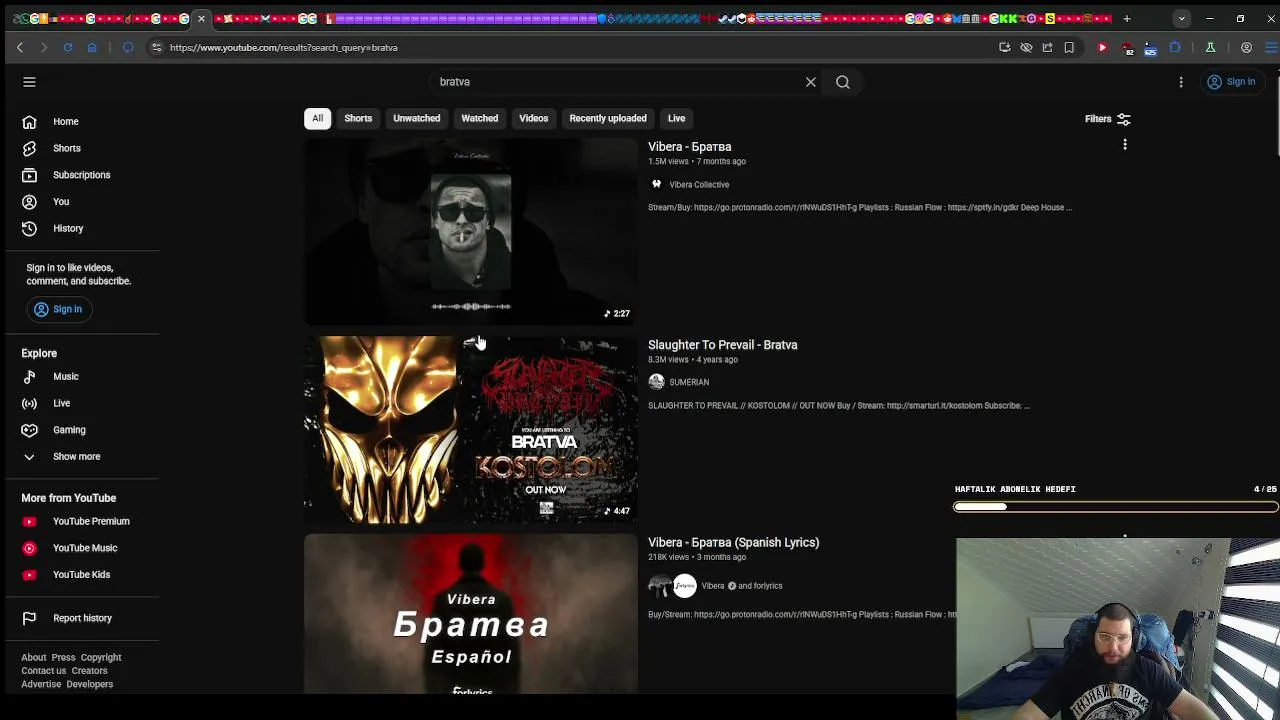Image resolution: width=1280 pixels, height=720 pixels.
Task: Click the red play extension icon in toolbar
Action: [1102, 47]
